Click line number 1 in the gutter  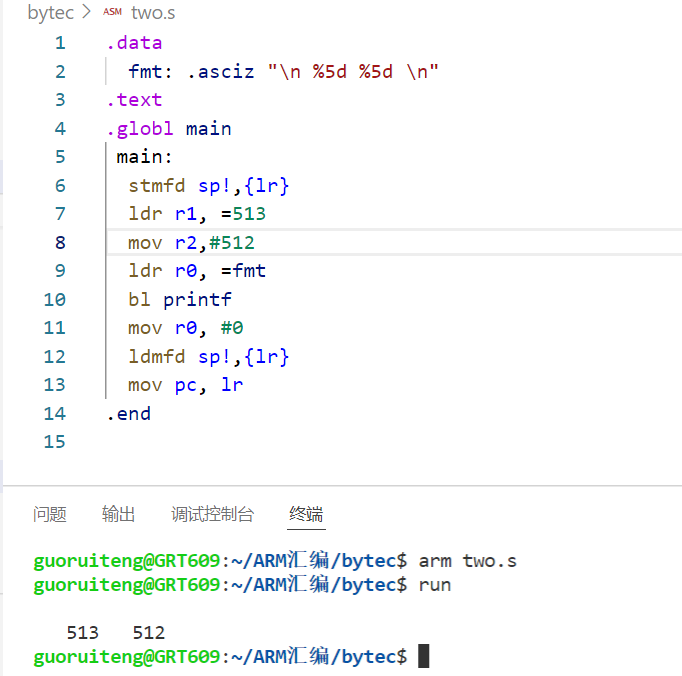(60, 43)
